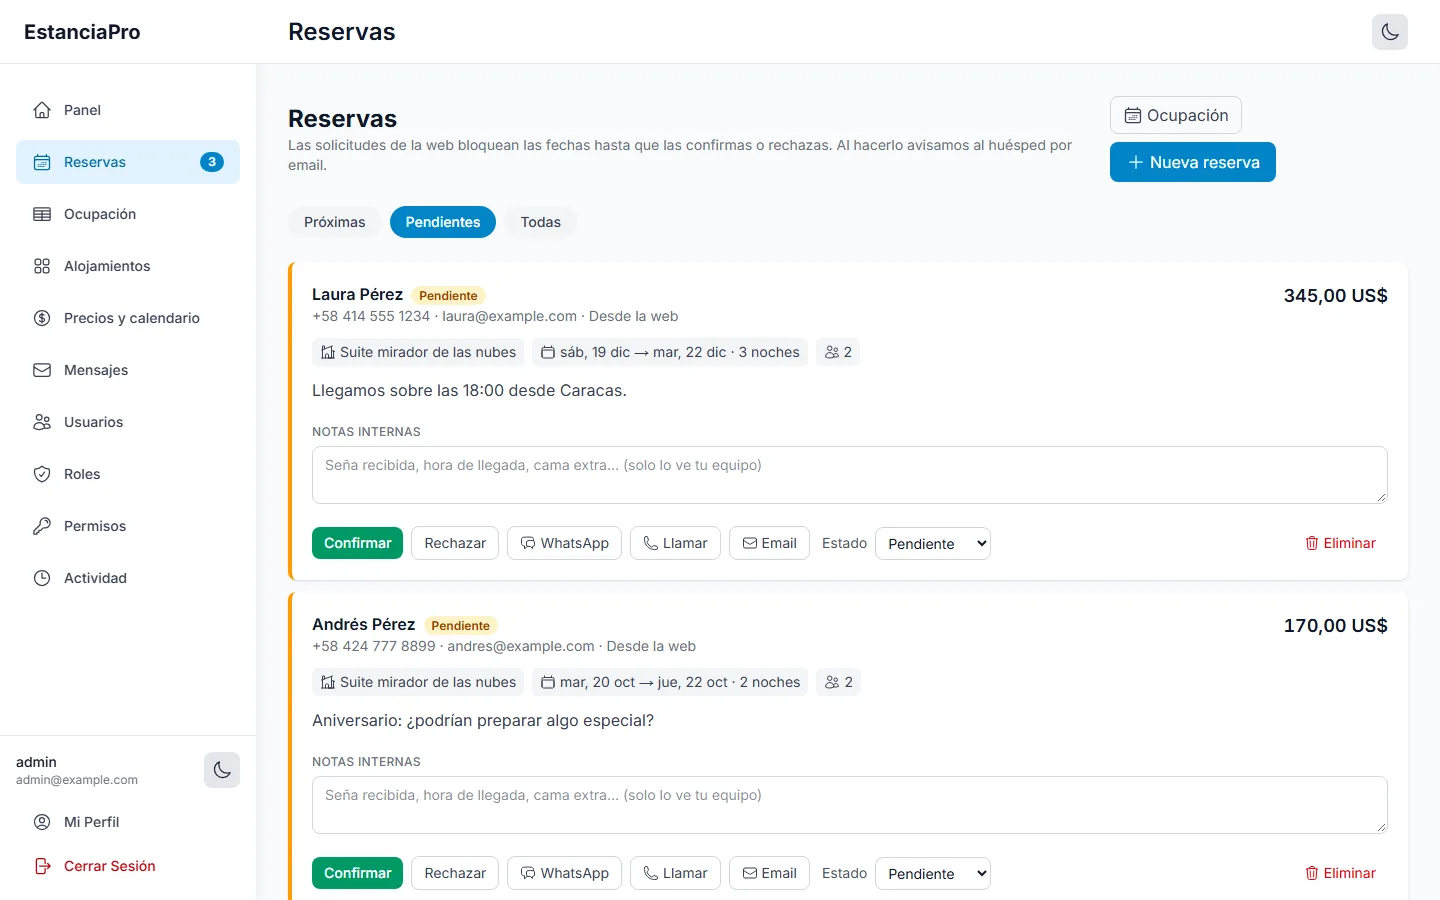Open the Ocupación button near page header
The width and height of the screenshot is (1440, 900).
click(1176, 115)
